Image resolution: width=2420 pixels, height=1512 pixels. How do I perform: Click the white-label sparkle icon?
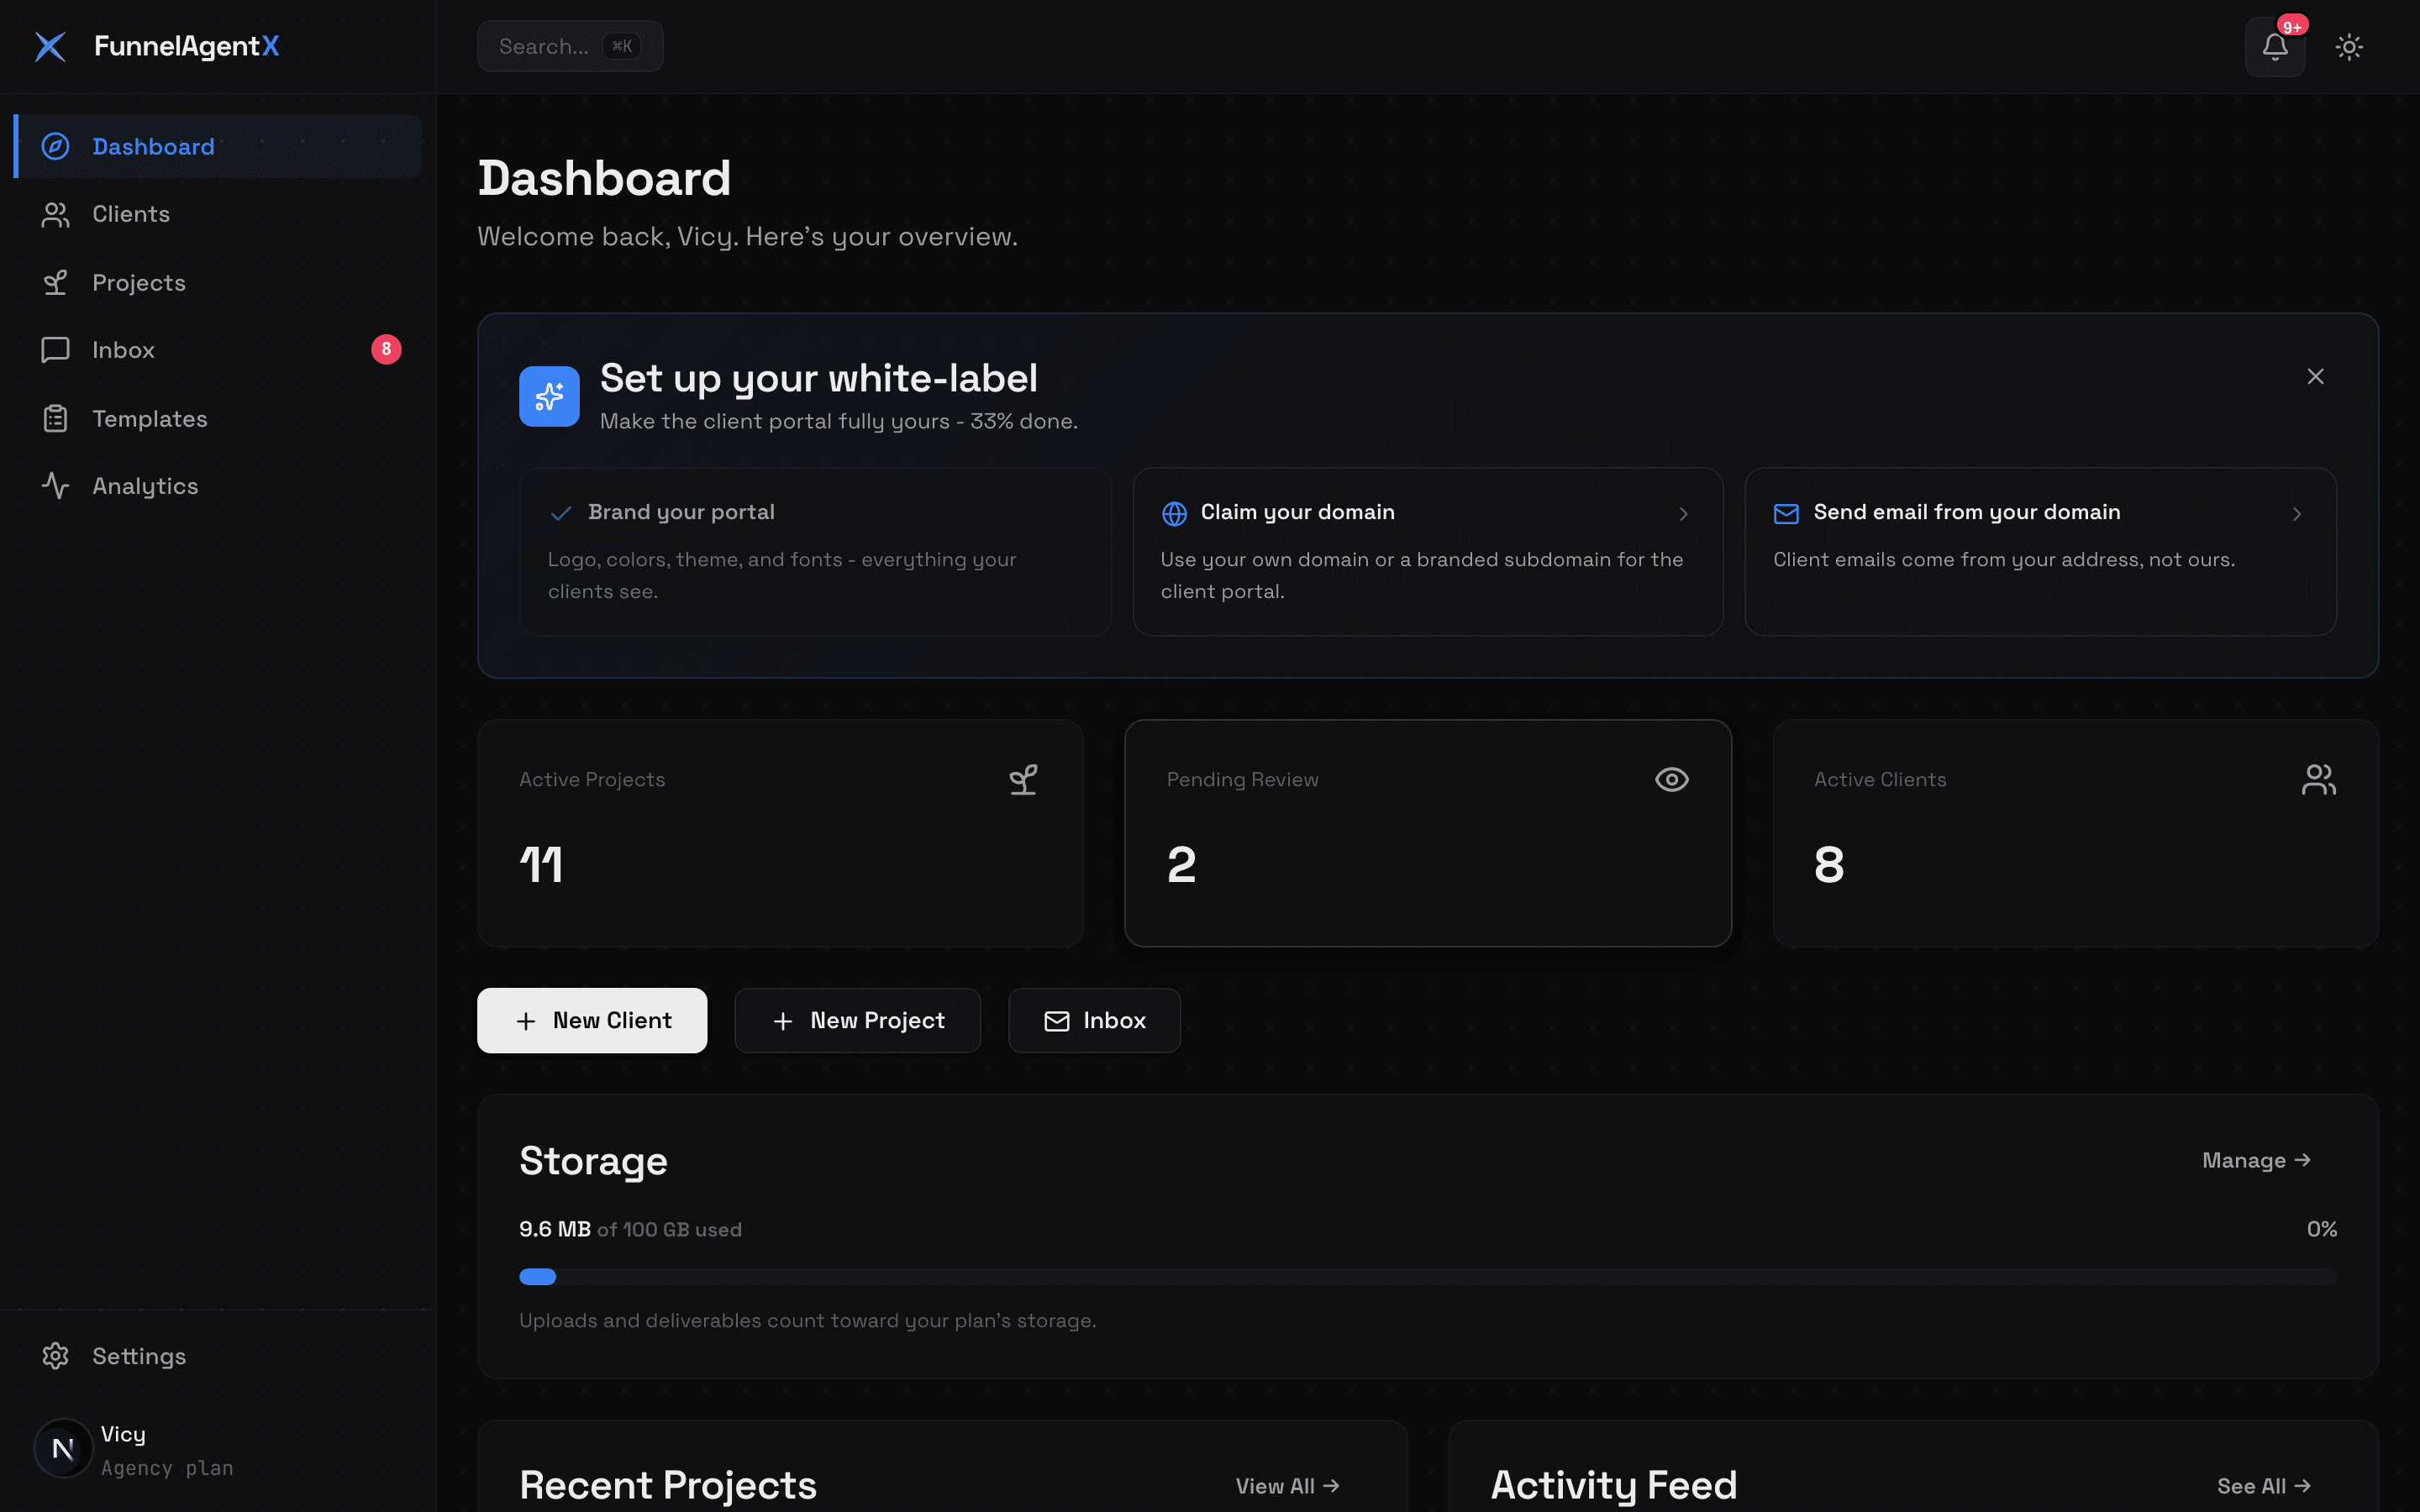point(549,396)
